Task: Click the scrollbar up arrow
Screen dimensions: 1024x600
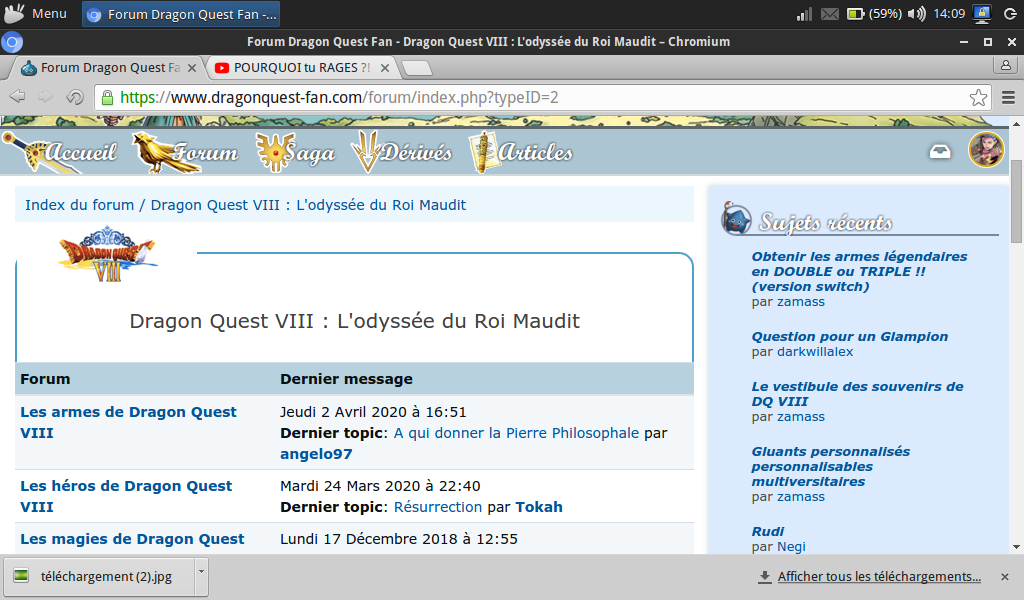Action: [1016, 123]
